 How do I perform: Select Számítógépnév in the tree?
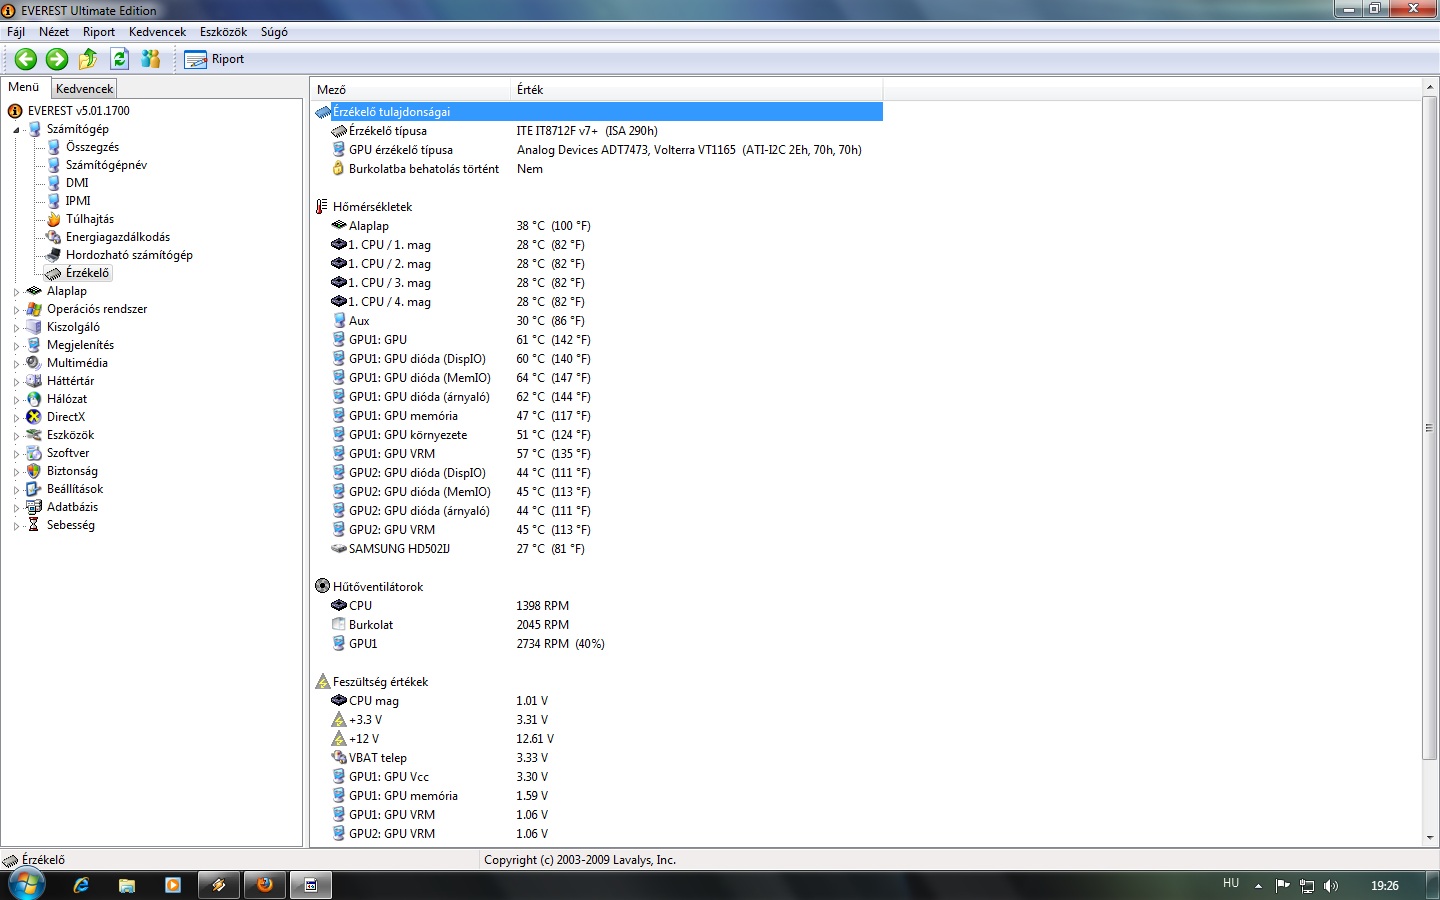(106, 165)
